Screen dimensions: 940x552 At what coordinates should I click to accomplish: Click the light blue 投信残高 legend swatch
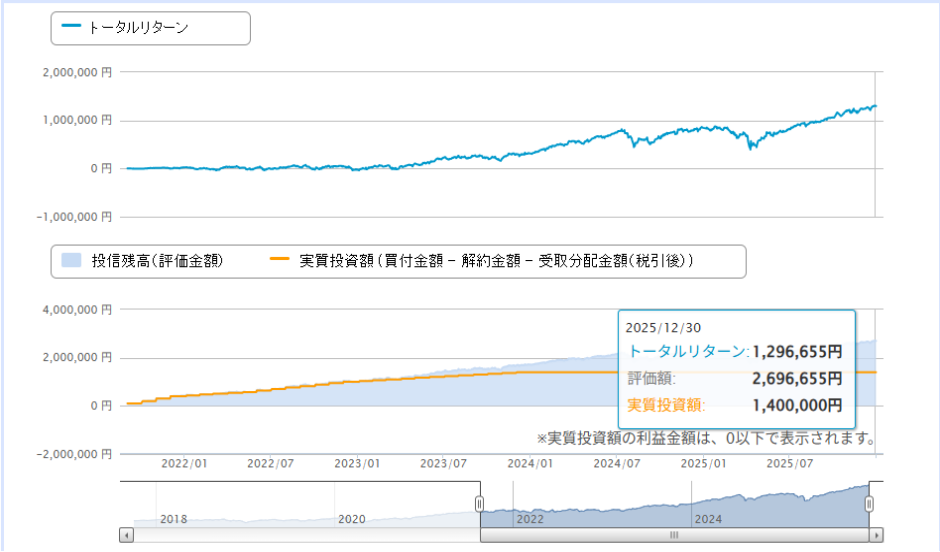point(71,261)
